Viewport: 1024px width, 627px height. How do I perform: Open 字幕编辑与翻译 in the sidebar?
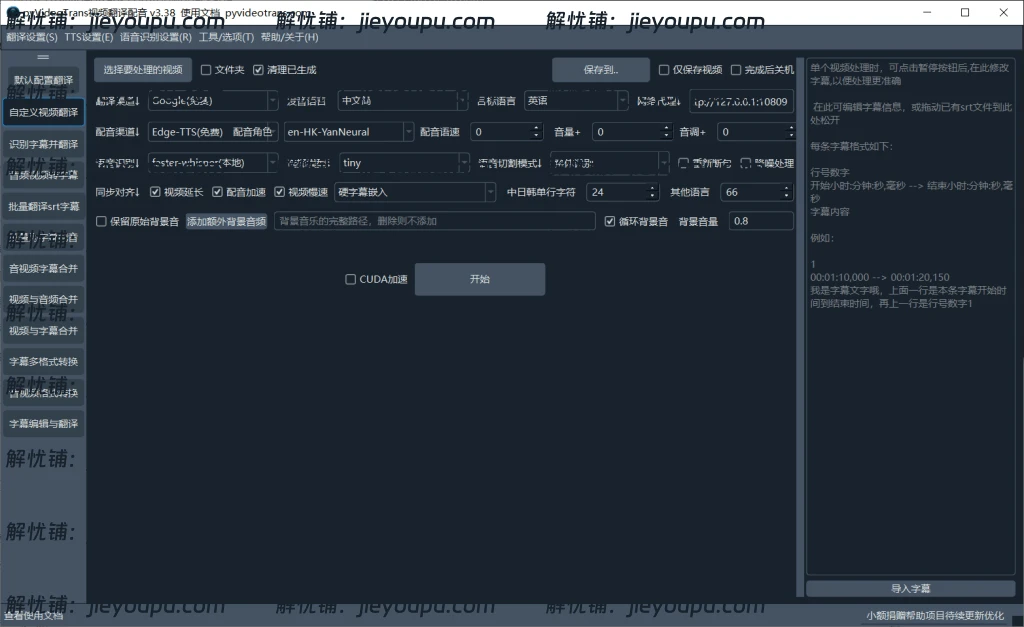point(43,424)
